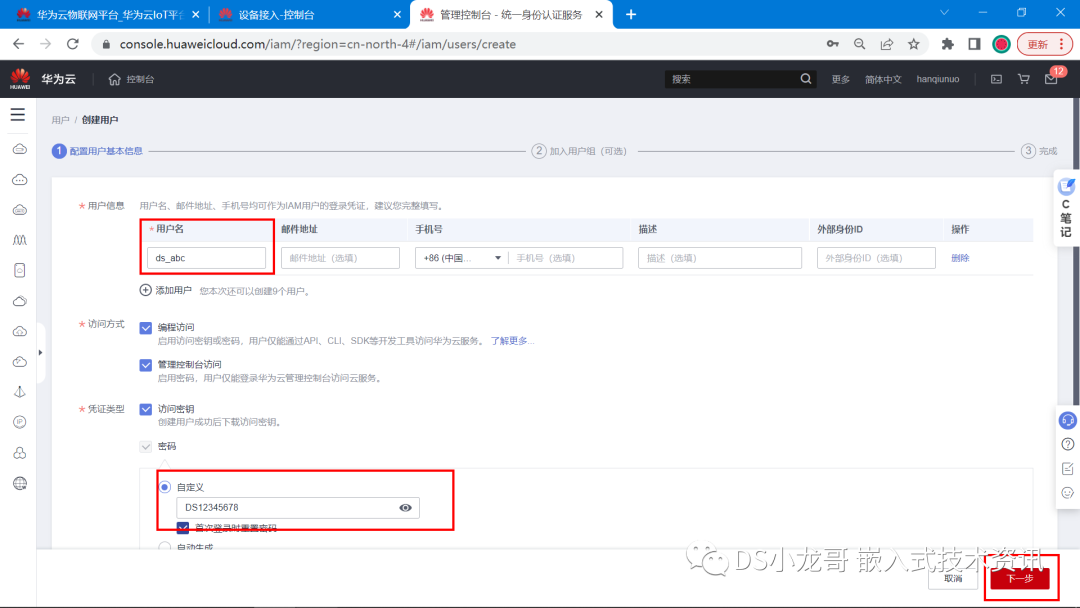Click the 外部身份ID input field

pos(876,258)
